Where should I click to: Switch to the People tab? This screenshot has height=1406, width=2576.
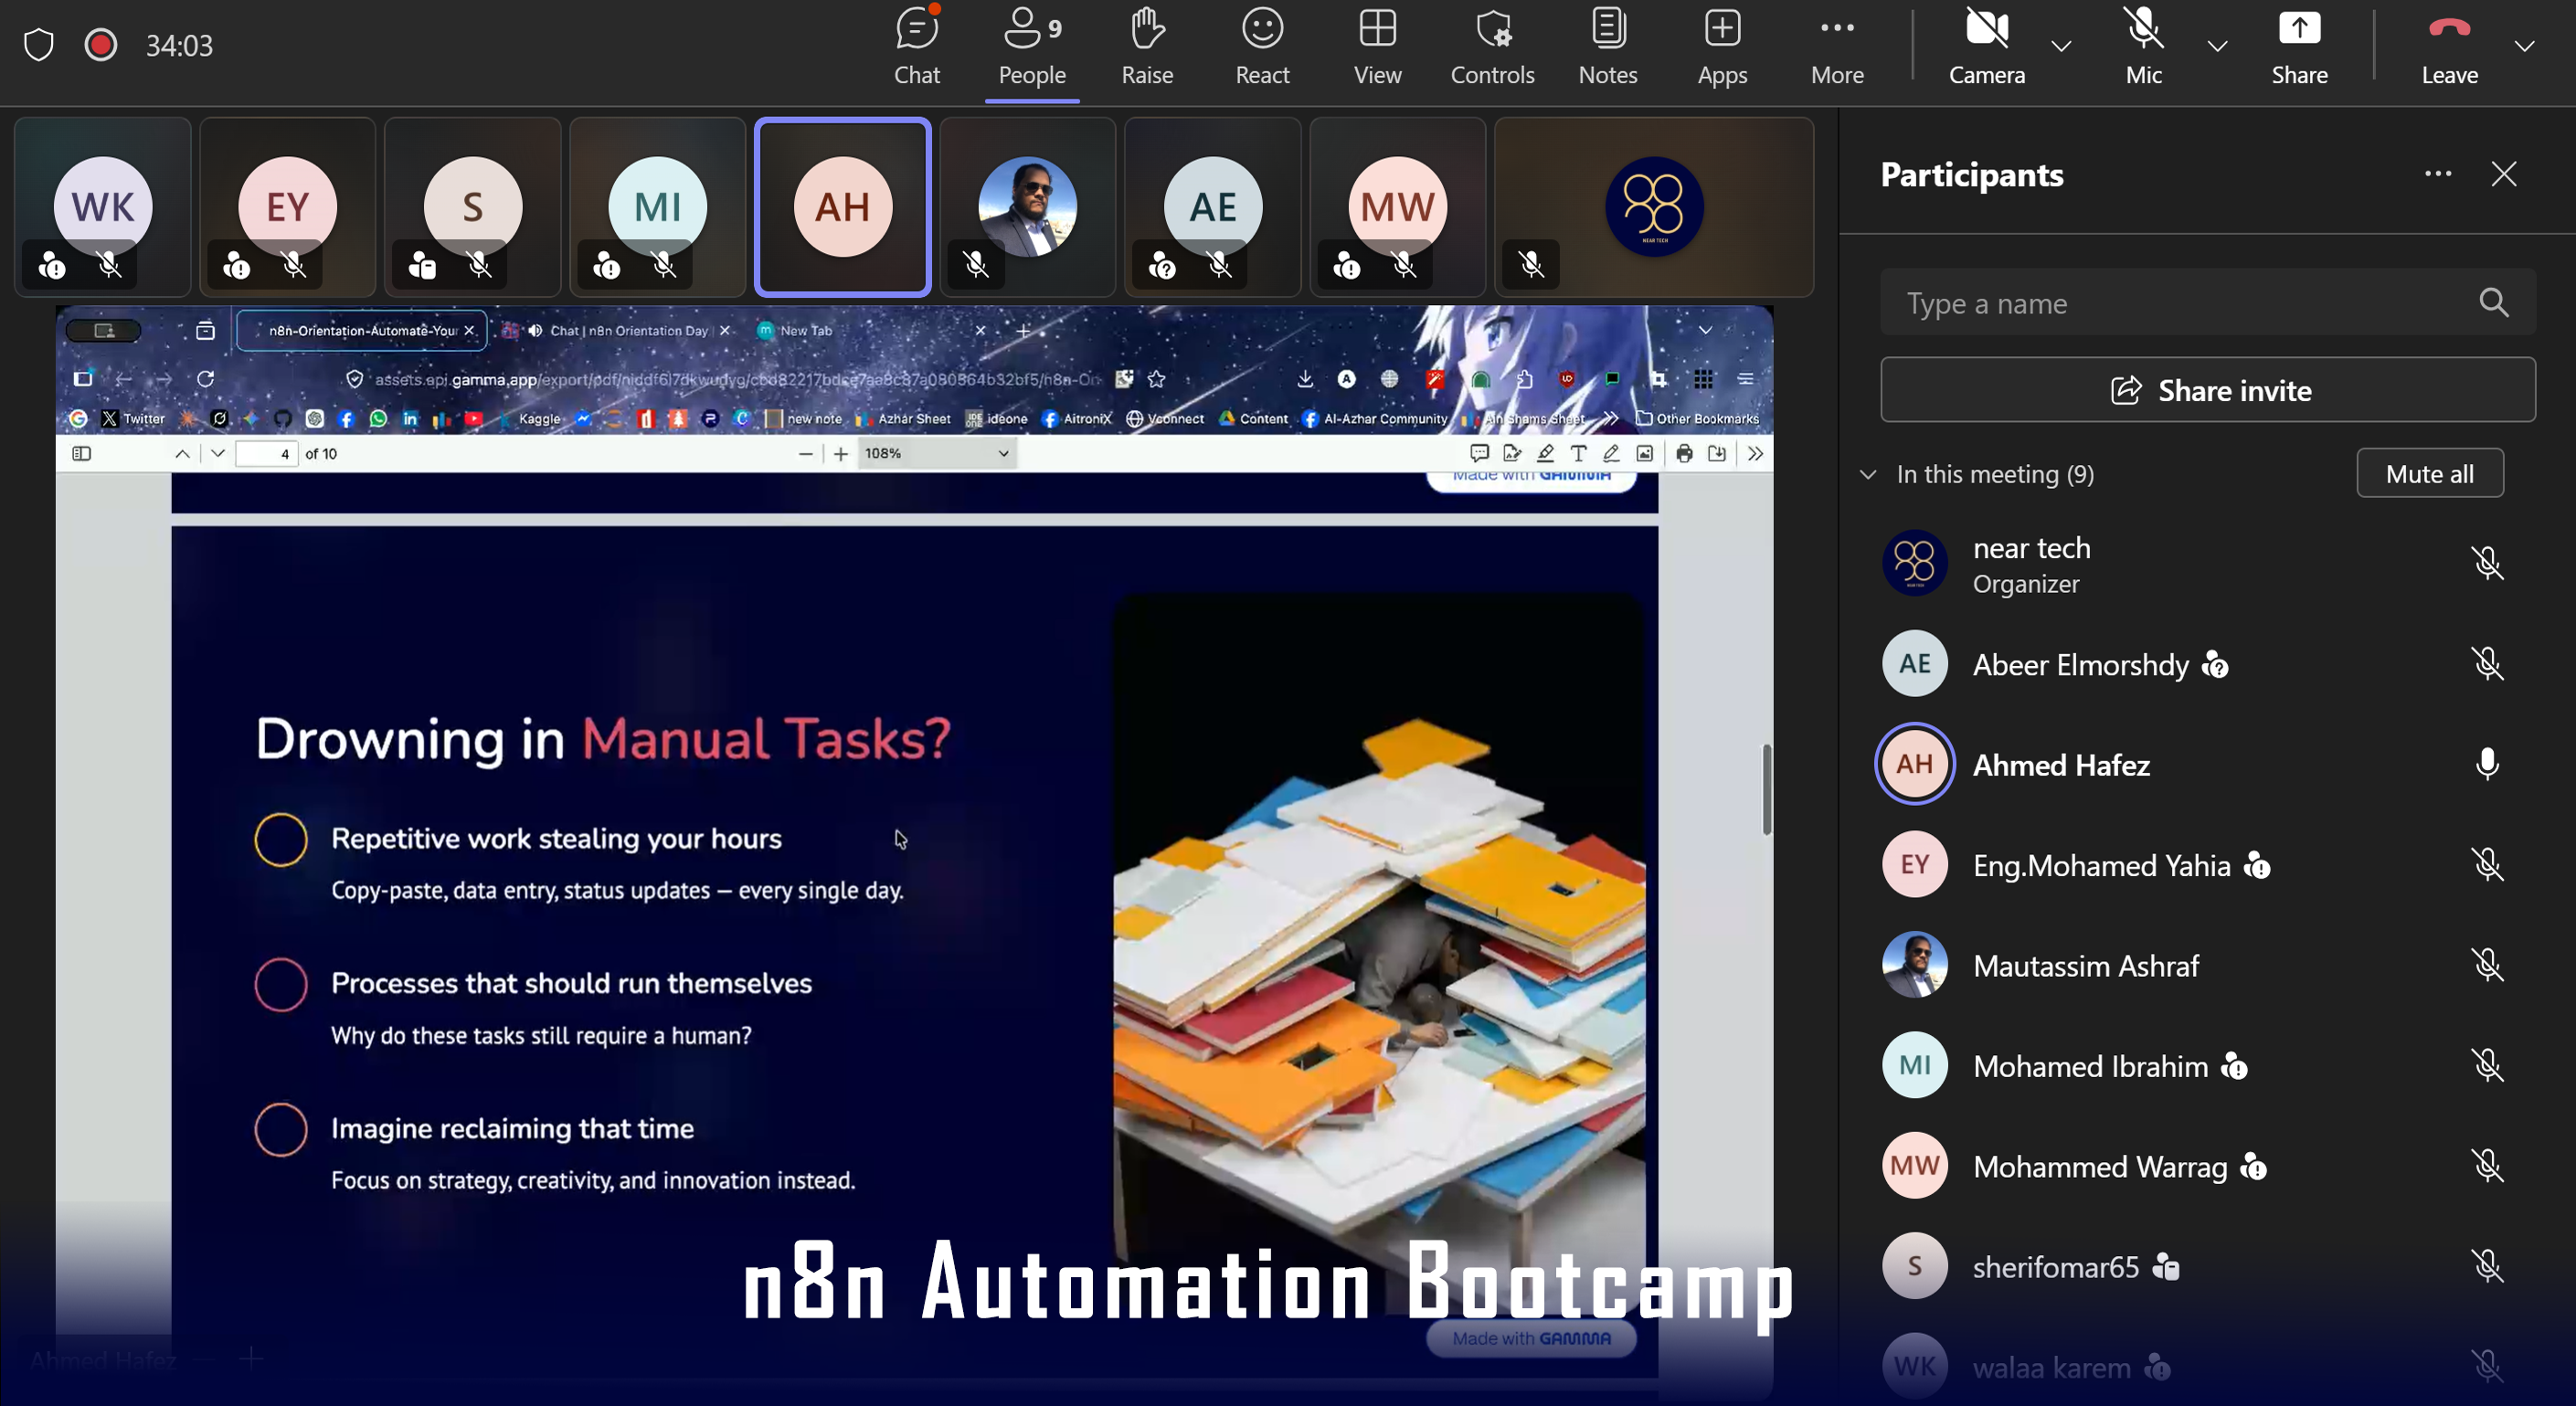(1032, 47)
